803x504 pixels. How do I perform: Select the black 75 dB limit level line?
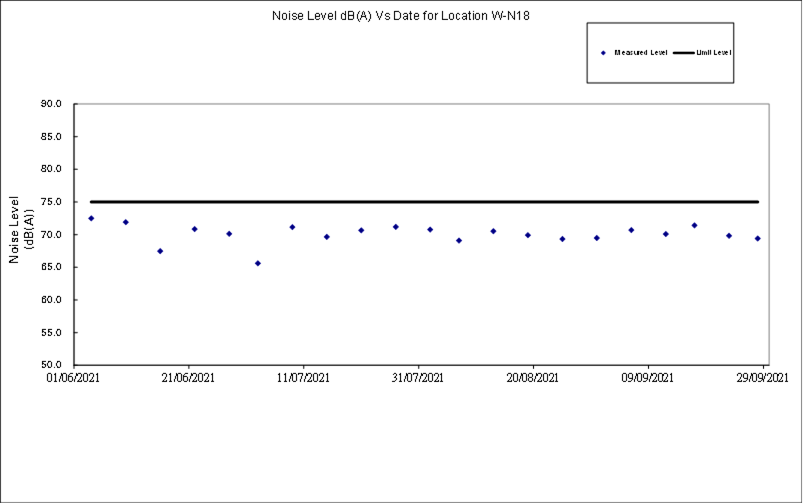coord(420,202)
